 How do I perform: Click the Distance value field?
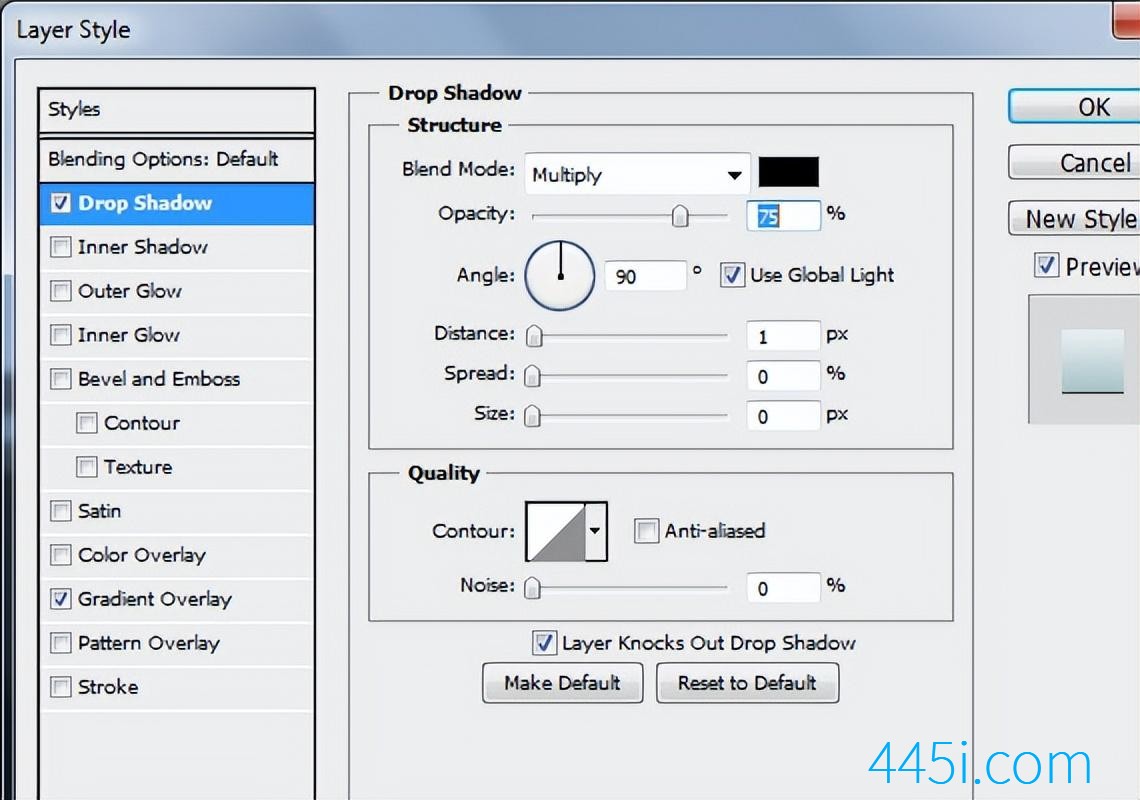click(784, 336)
